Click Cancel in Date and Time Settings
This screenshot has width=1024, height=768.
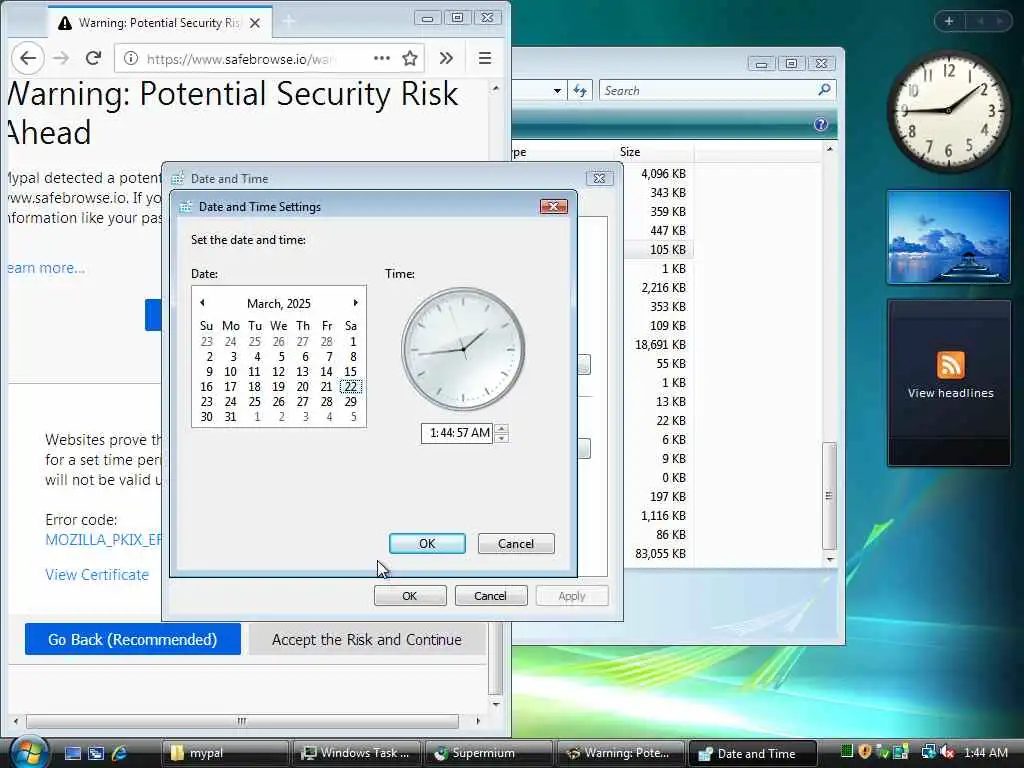(x=516, y=543)
